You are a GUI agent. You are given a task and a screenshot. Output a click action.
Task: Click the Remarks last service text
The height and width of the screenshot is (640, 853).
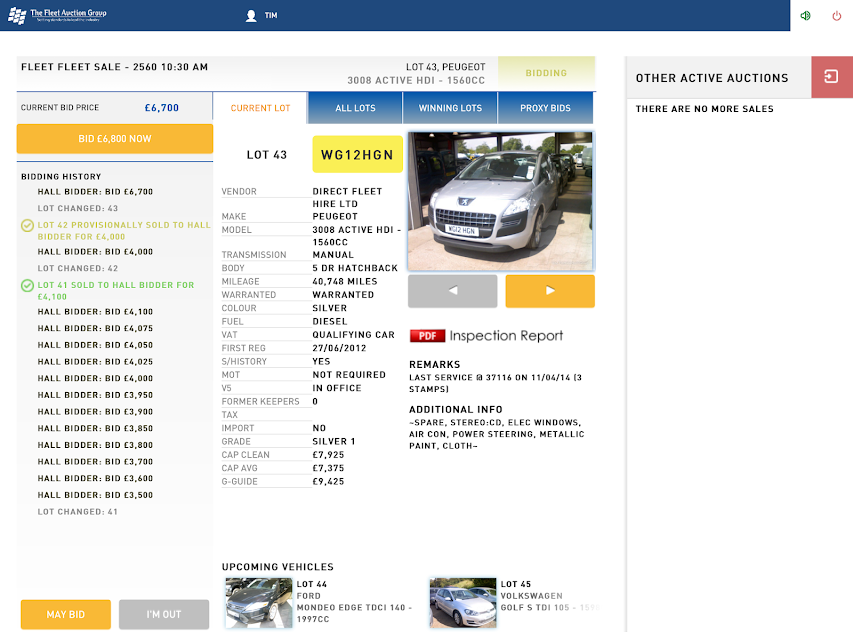point(496,383)
